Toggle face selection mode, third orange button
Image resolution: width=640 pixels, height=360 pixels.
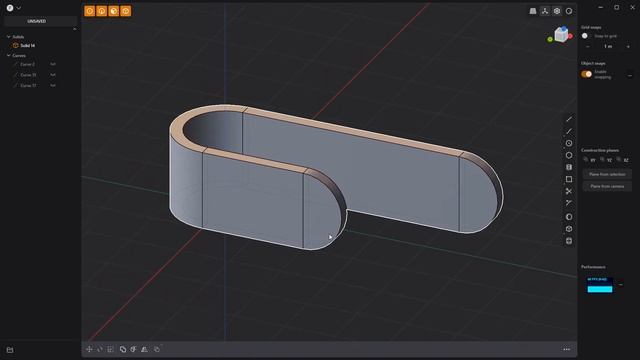coord(113,11)
